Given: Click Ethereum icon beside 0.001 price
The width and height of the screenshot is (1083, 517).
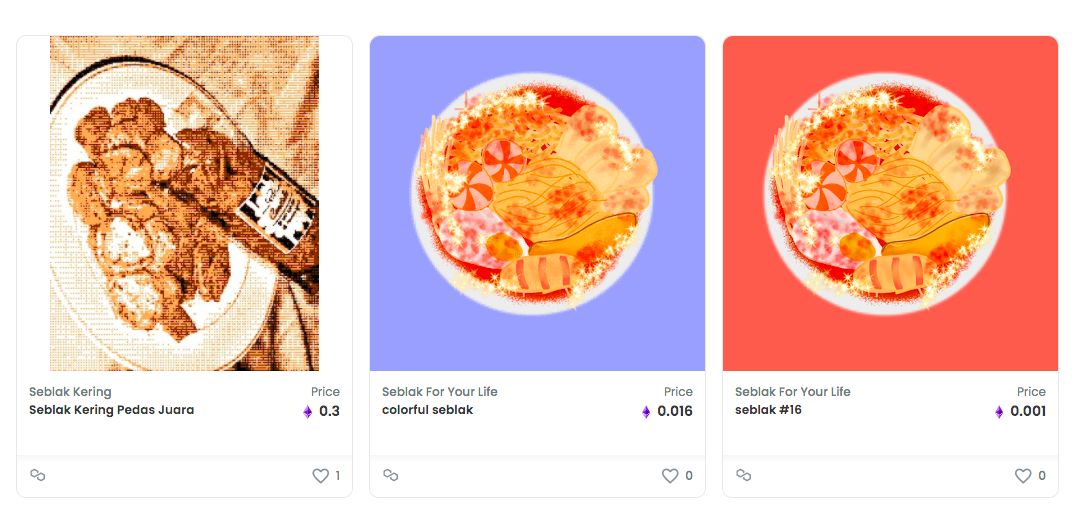Looking at the screenshot, I should [999, 412].
